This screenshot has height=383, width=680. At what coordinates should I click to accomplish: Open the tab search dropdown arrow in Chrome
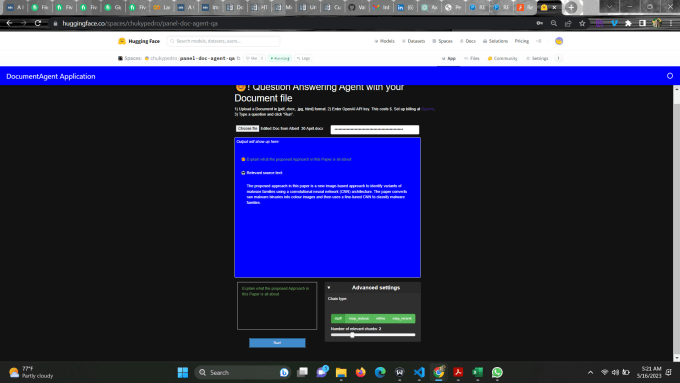609,7
